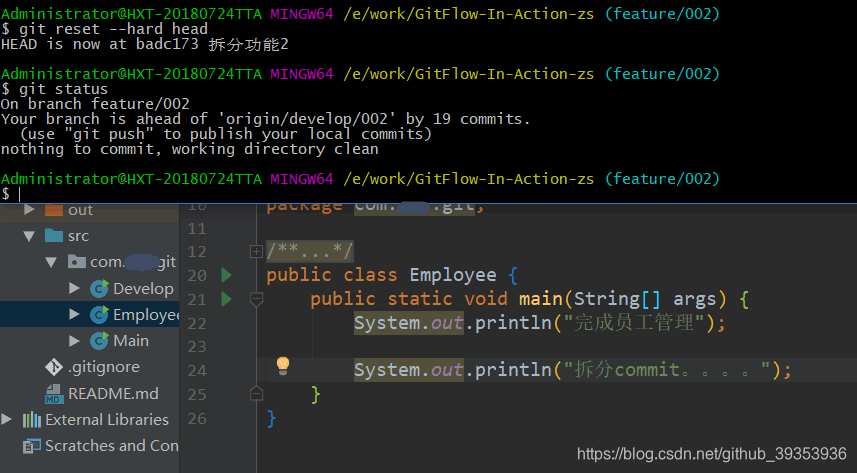Select the src folder label
The height and width of the screenshot is (473, 857).
78,236
